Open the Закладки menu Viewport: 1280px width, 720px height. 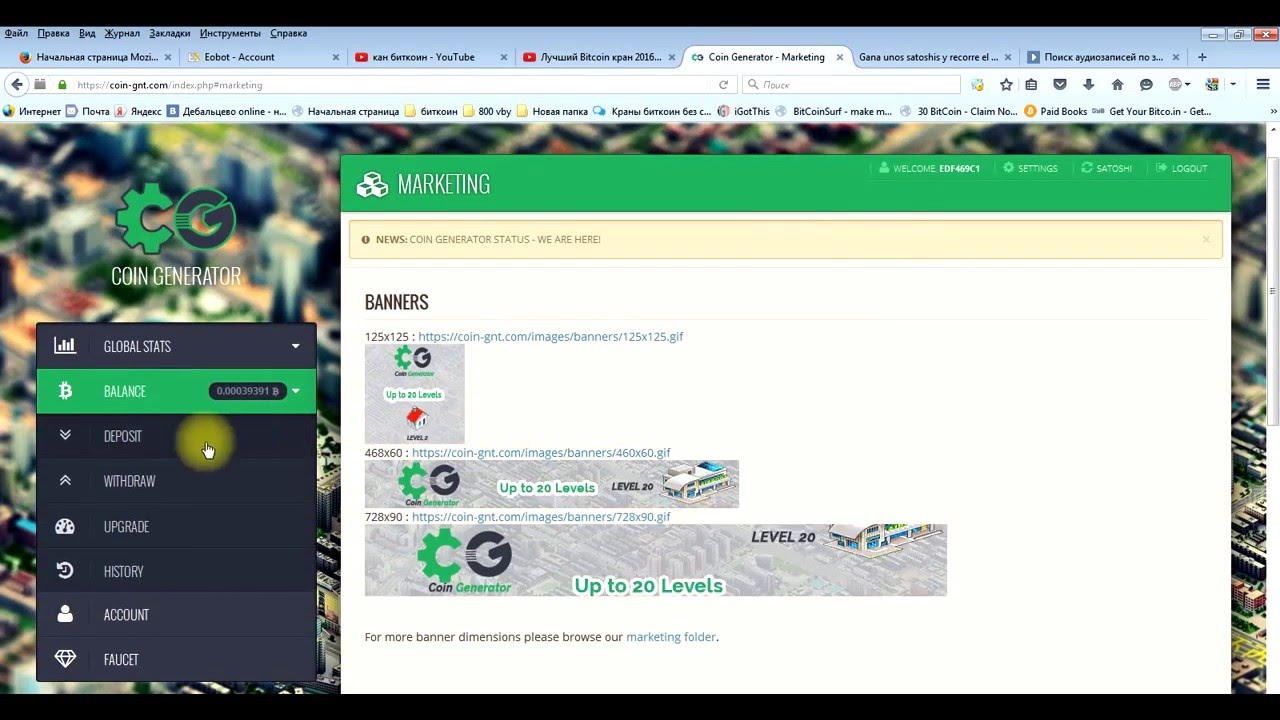170,33
